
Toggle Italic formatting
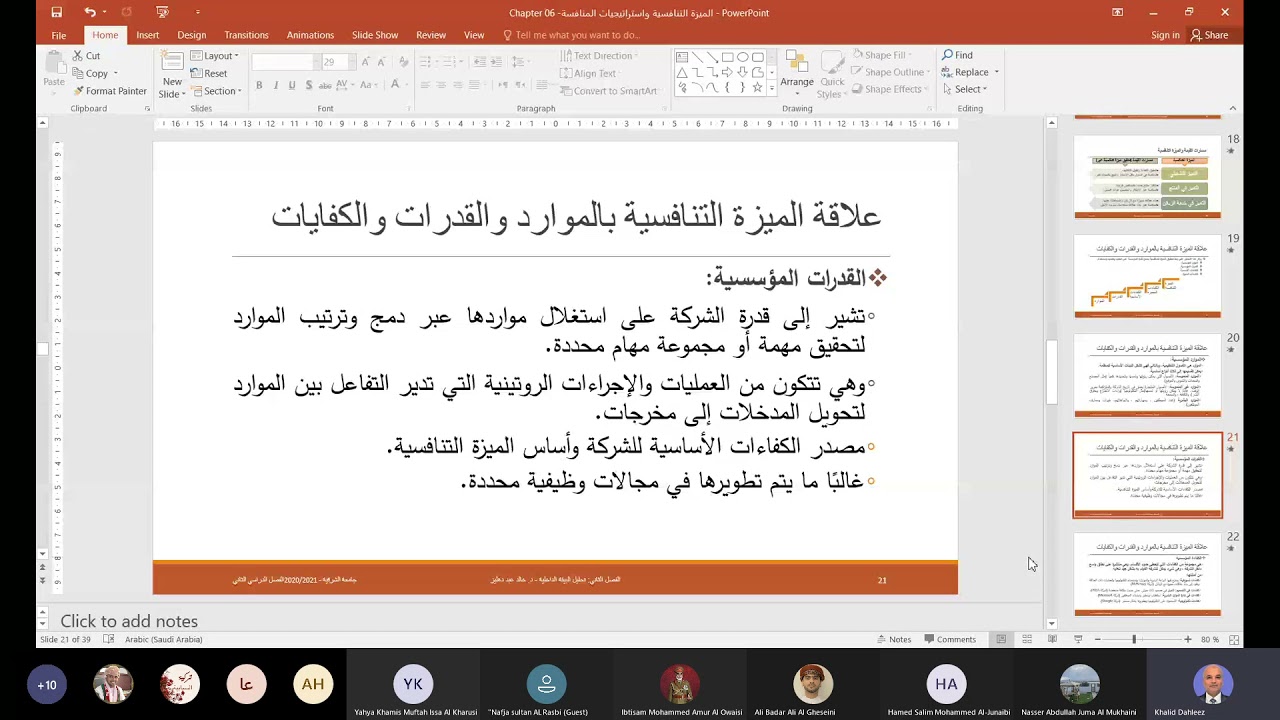[275, 85]
